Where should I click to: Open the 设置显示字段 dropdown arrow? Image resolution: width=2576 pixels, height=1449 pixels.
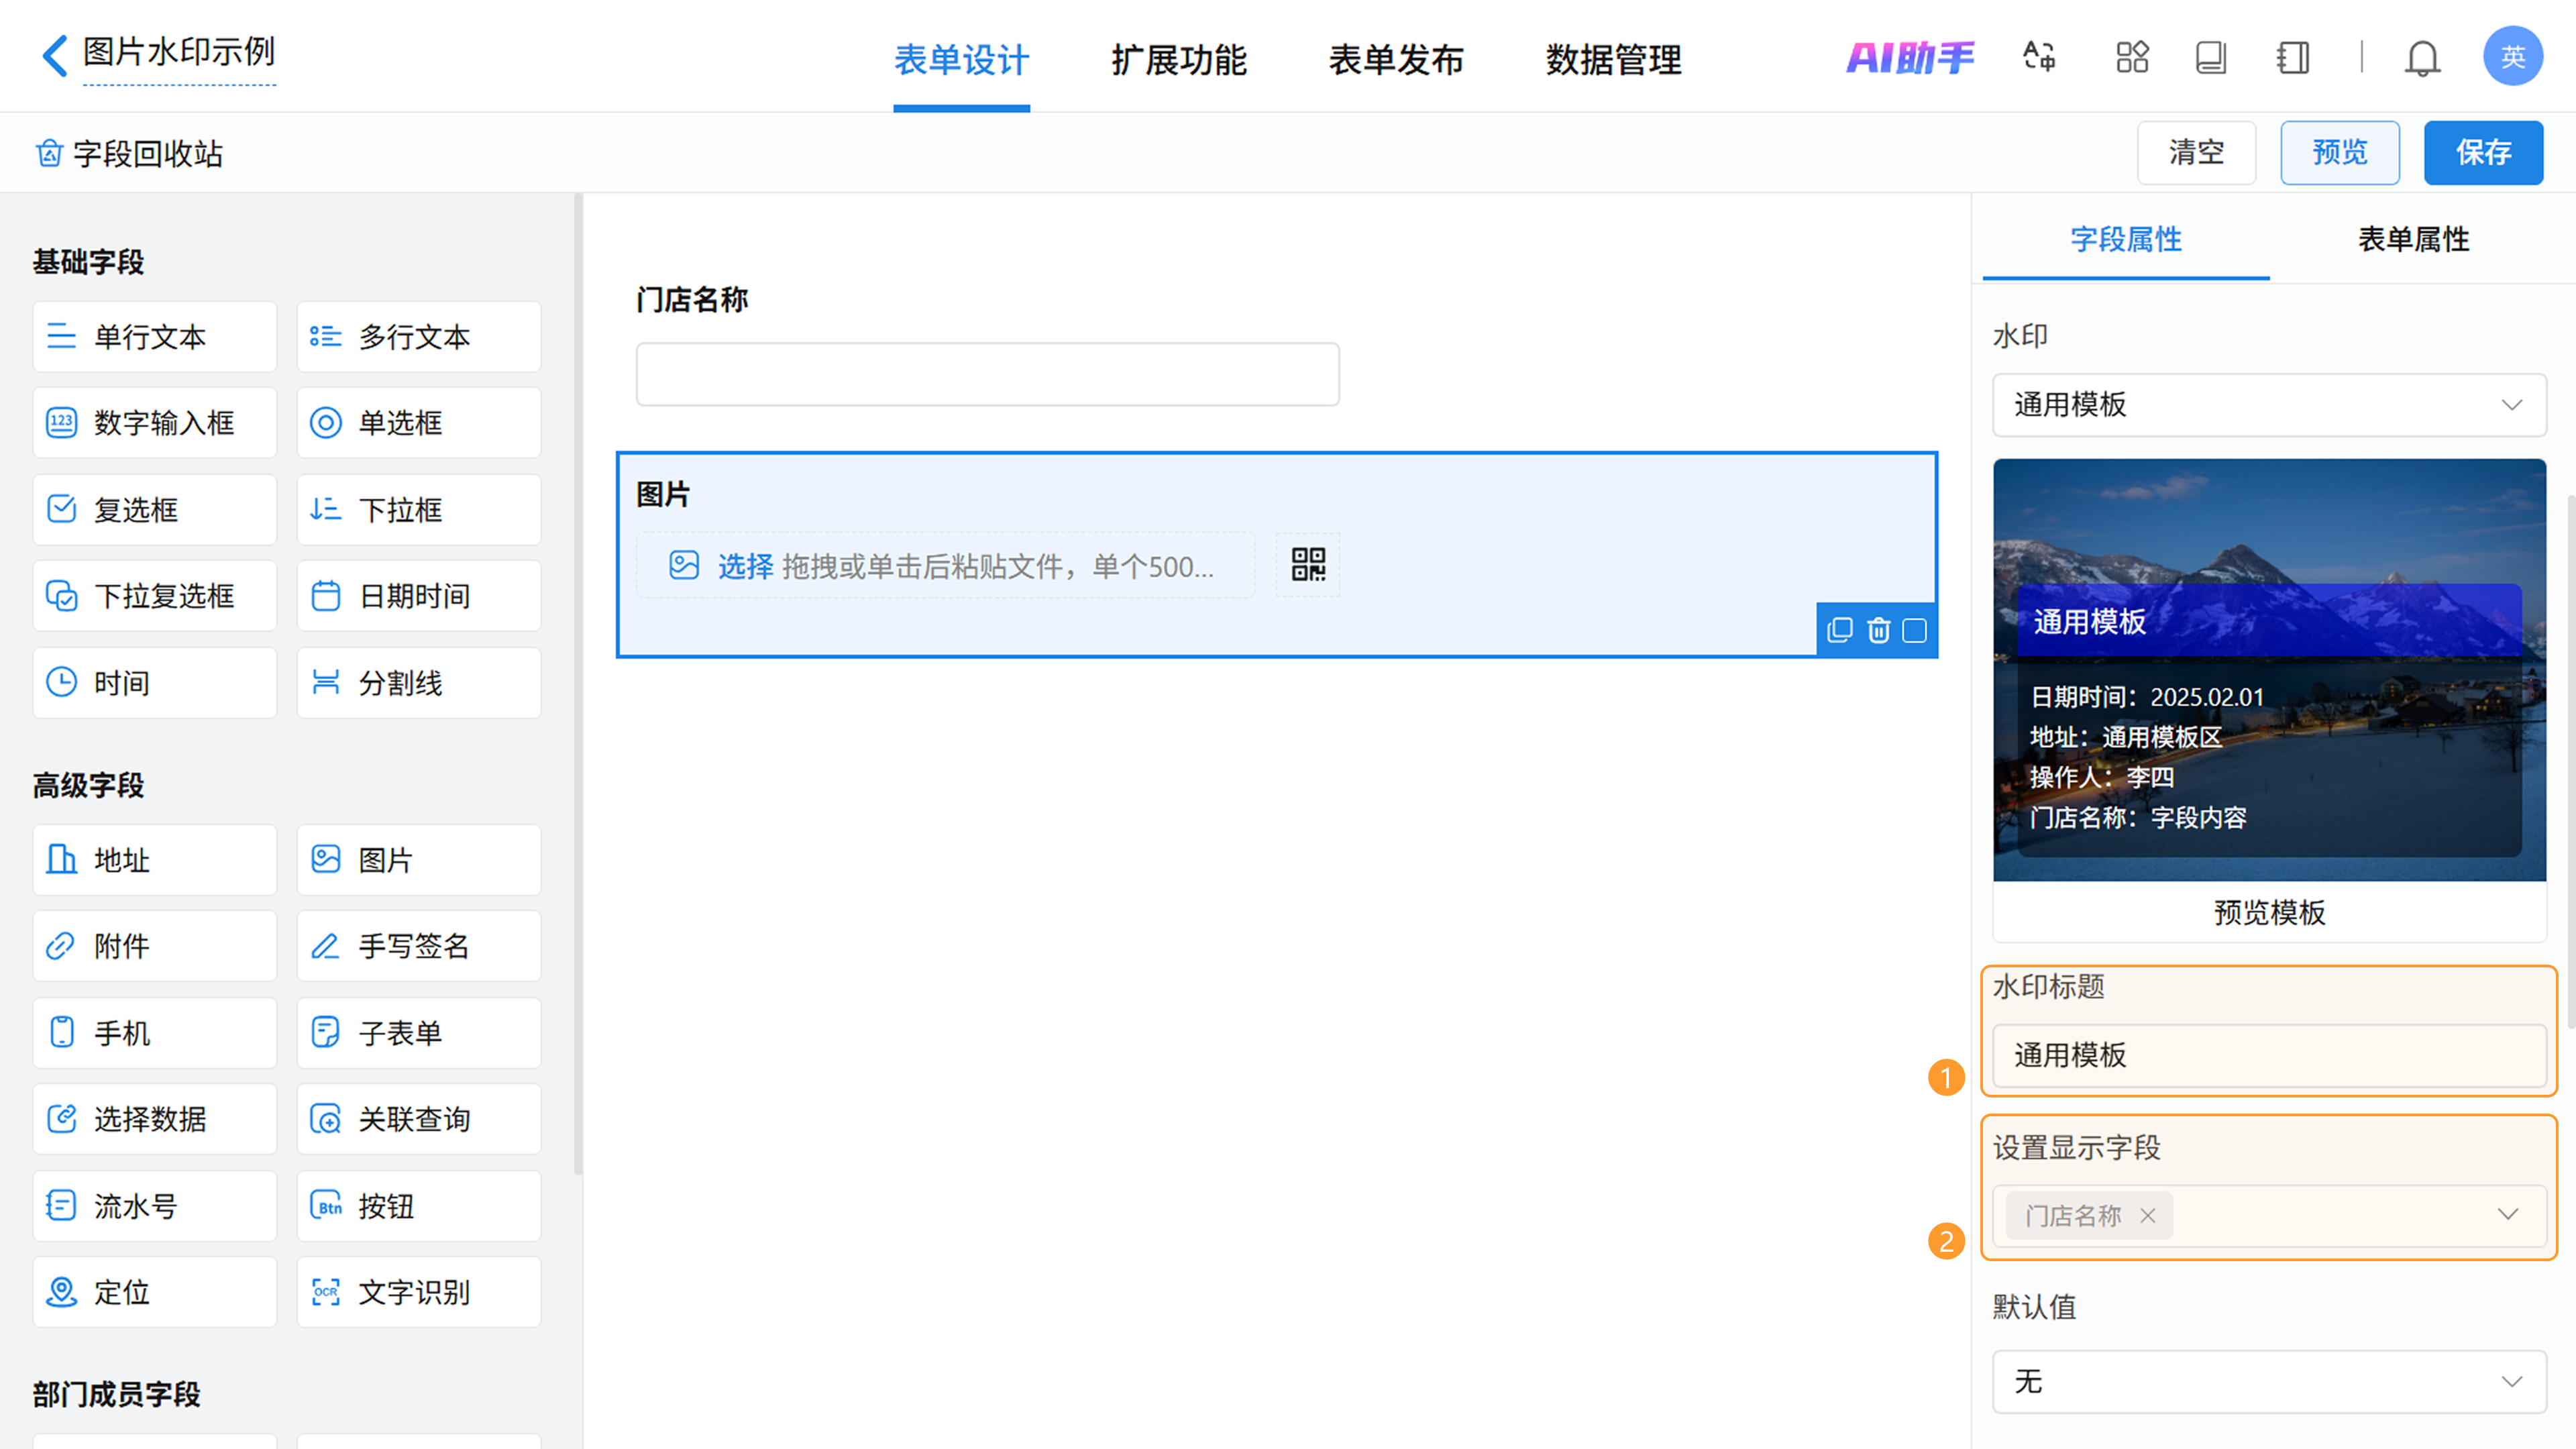(x=2507, y=1214)
